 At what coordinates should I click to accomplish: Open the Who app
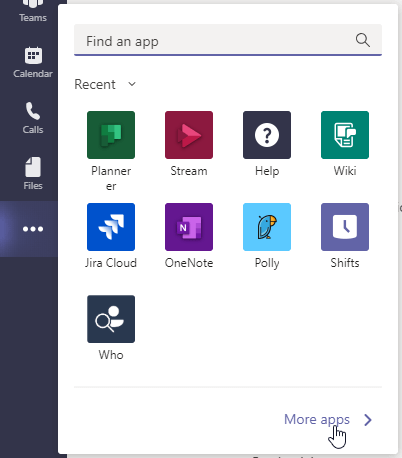(x=111, y=319)
